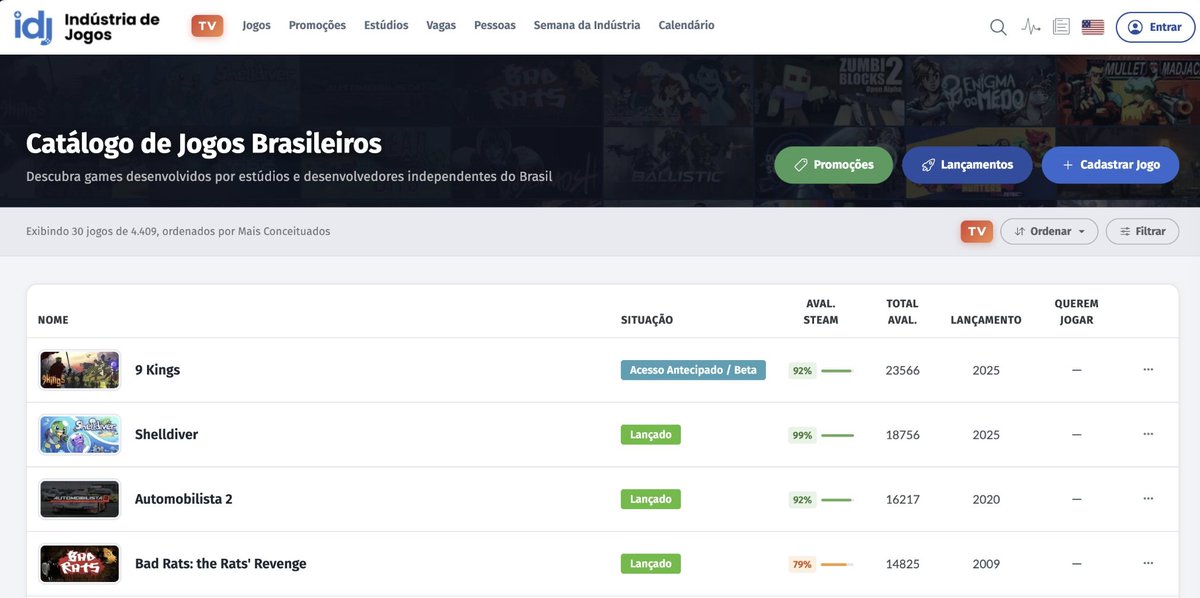The height and width of the screenshot is (598, 1200).
Task: Click release year 2020 for Automobilista 2
Action: pos(986,499)
